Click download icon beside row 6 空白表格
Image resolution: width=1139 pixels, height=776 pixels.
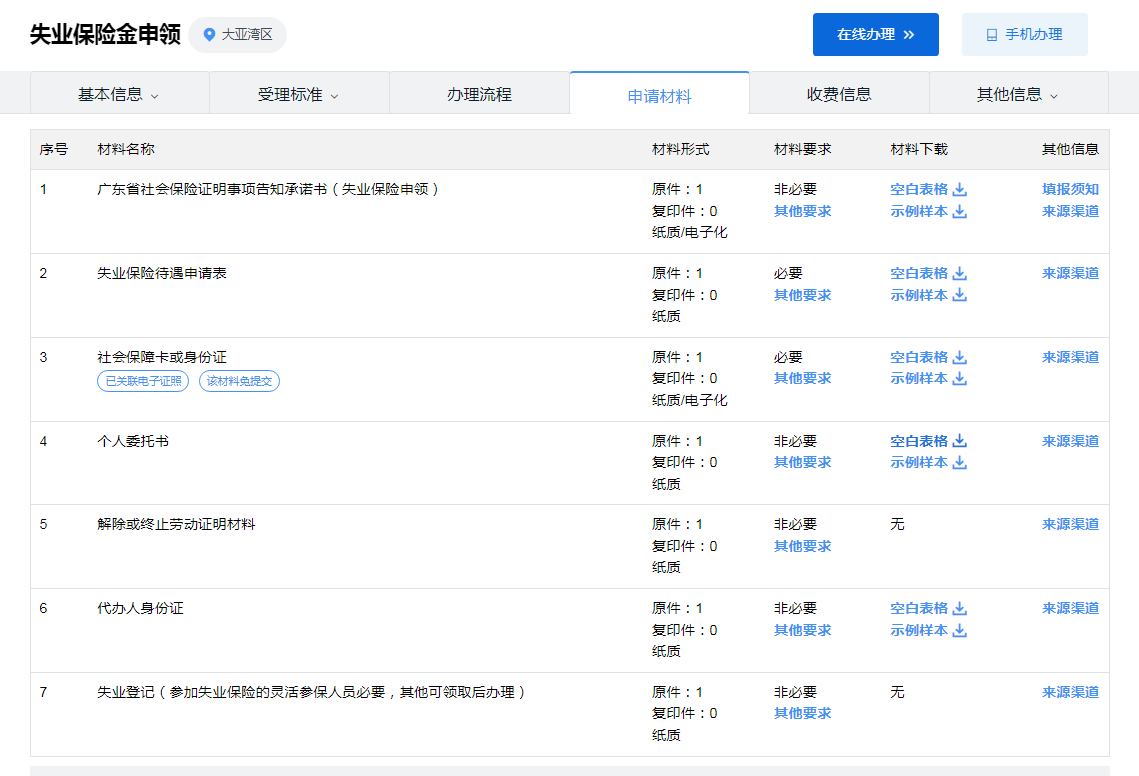960,608
